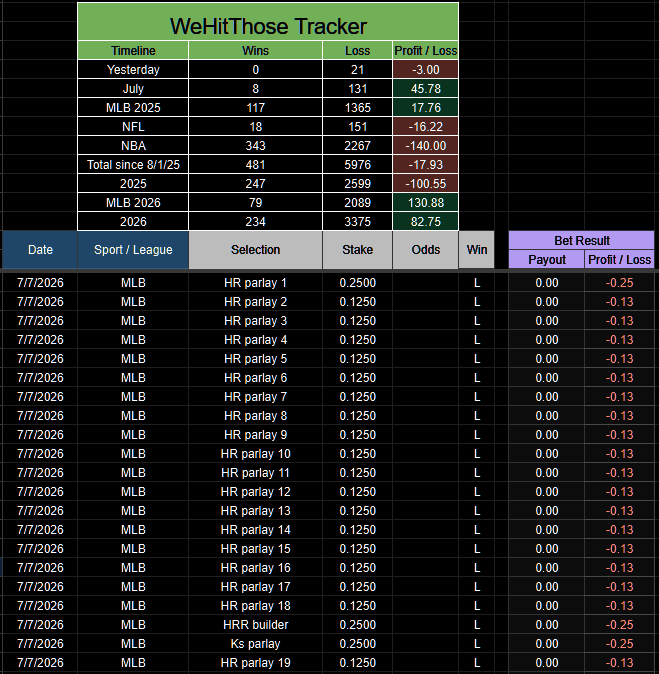Click the Stake column header
Screen dimensions: 659x674
click(357, 250)
